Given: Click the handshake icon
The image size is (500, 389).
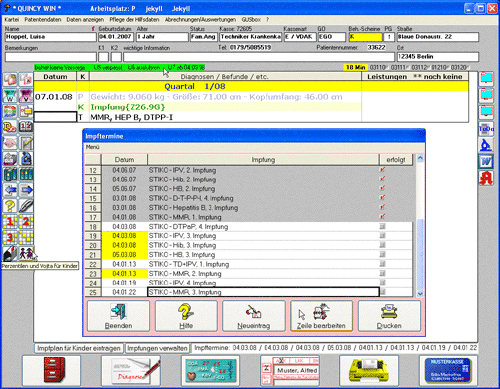Looking at the screenshot, I should [10, 143].
